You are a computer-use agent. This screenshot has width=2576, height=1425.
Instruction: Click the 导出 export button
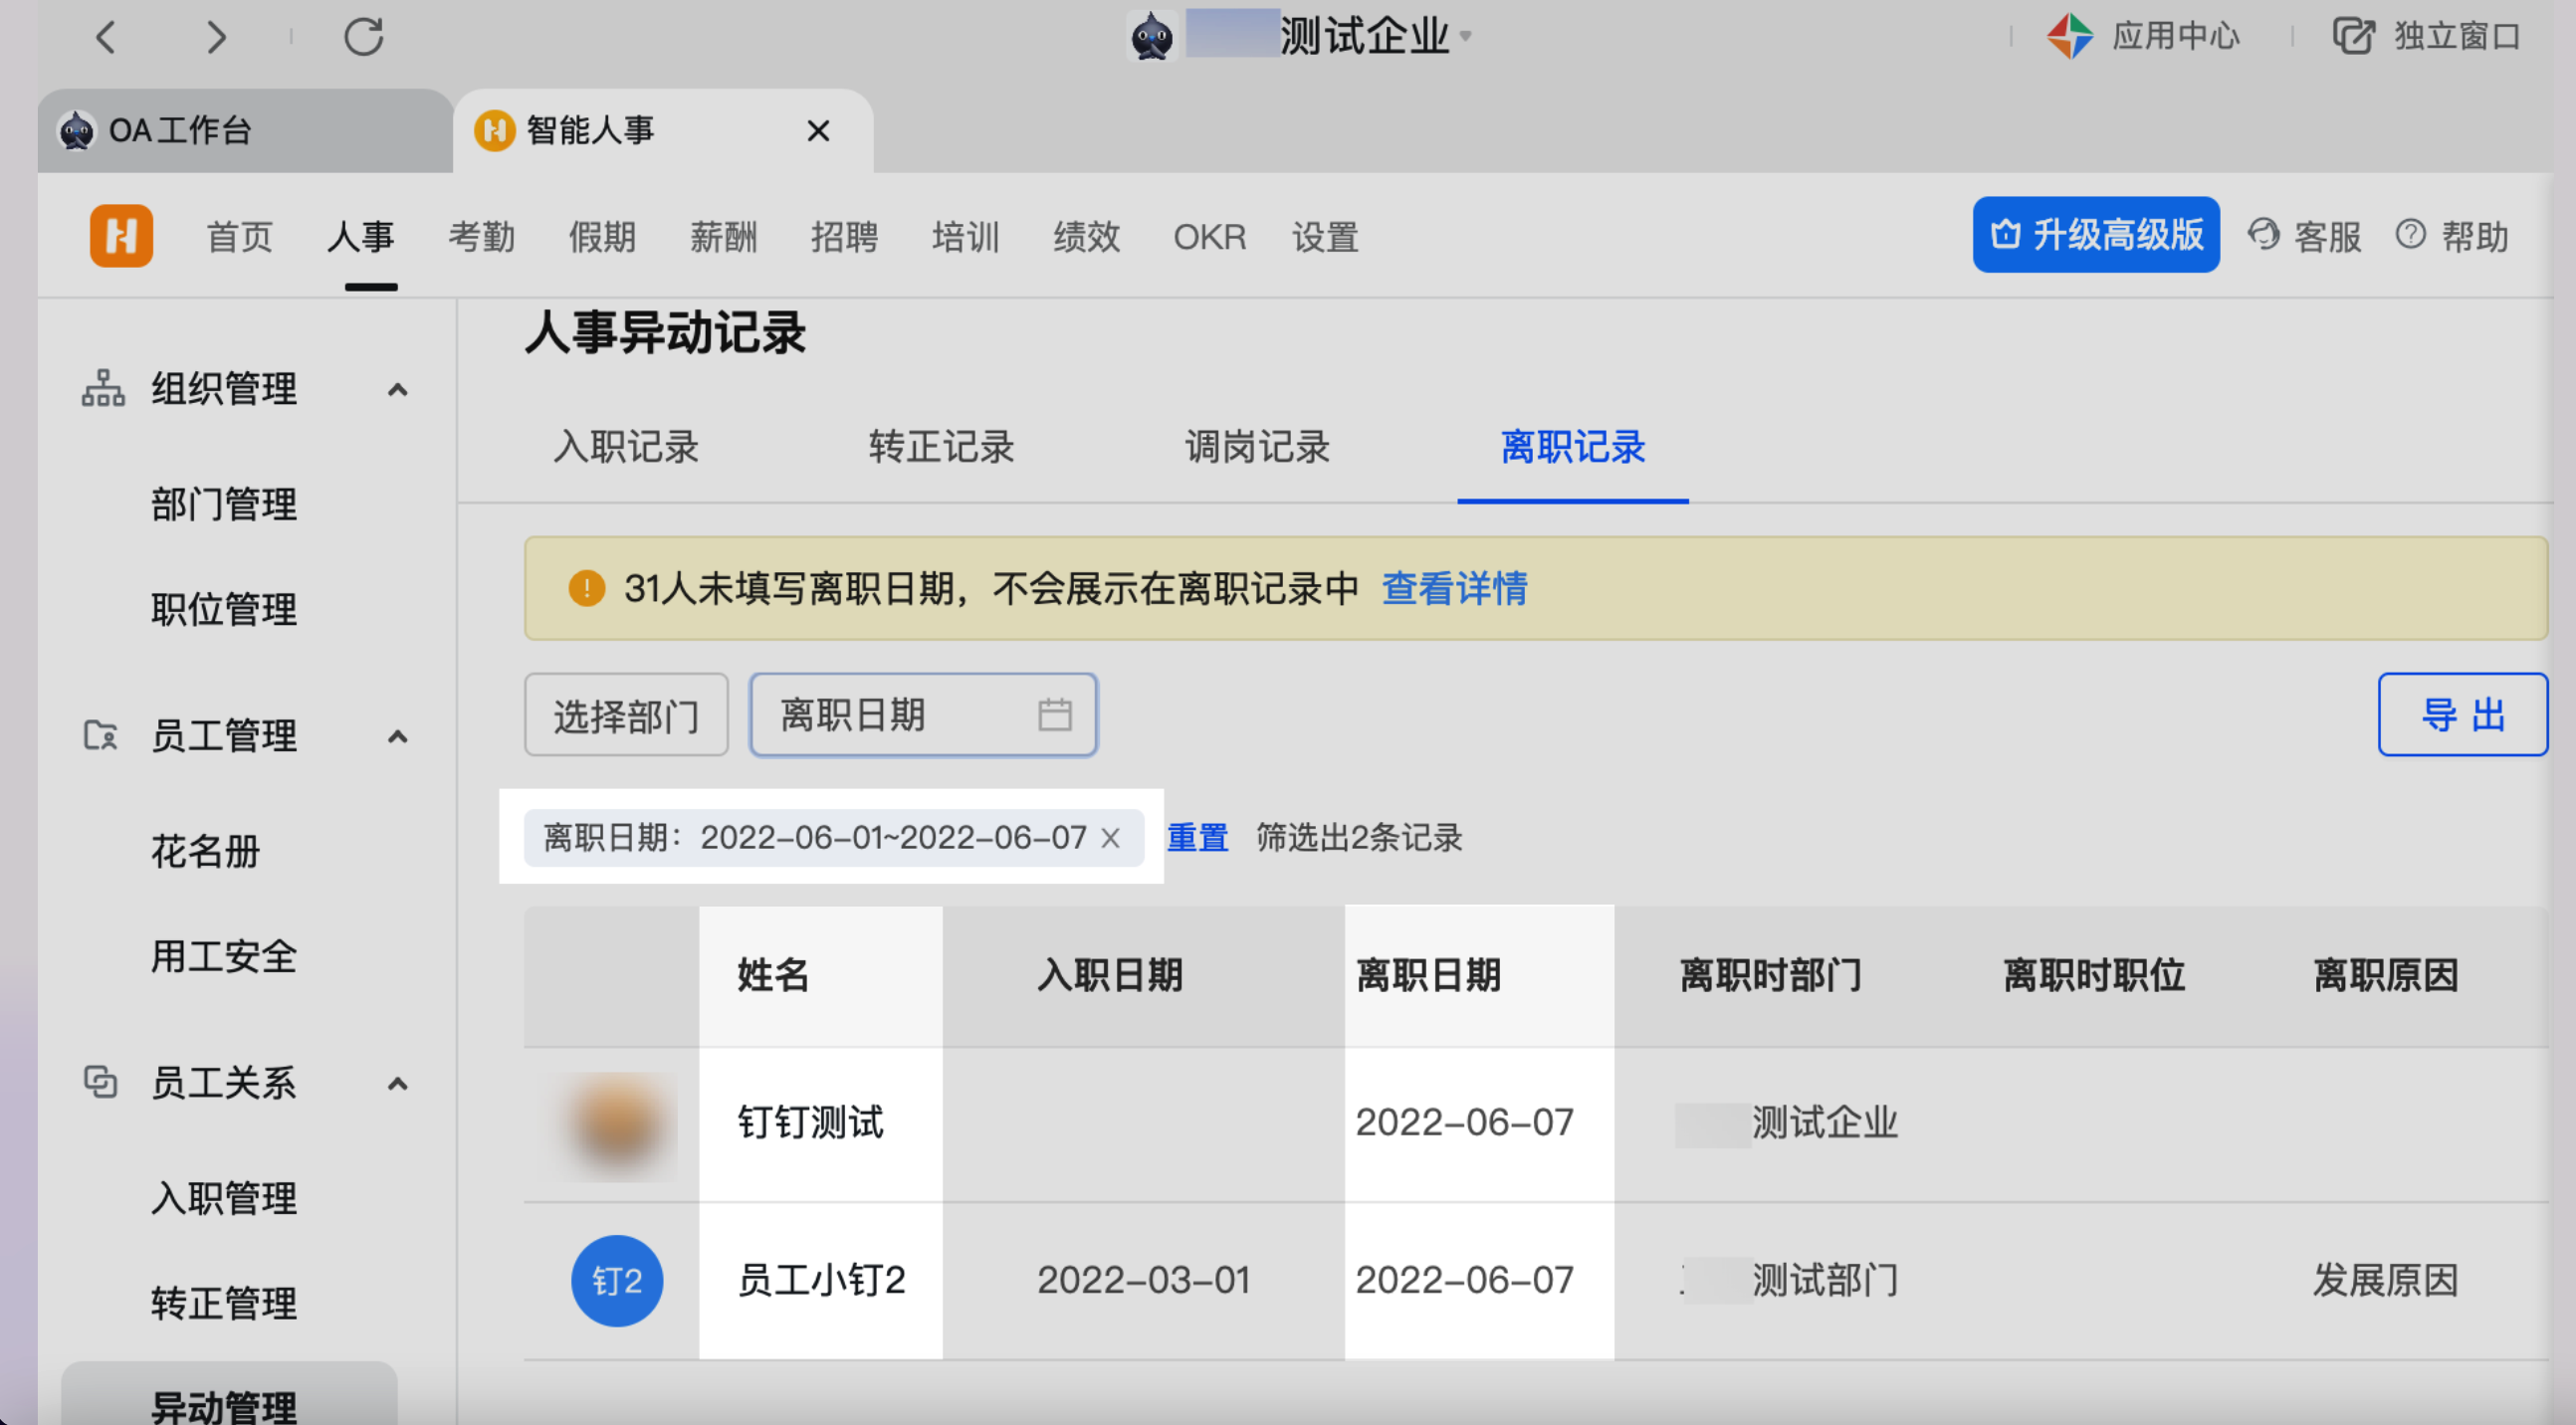point(2463,715)
